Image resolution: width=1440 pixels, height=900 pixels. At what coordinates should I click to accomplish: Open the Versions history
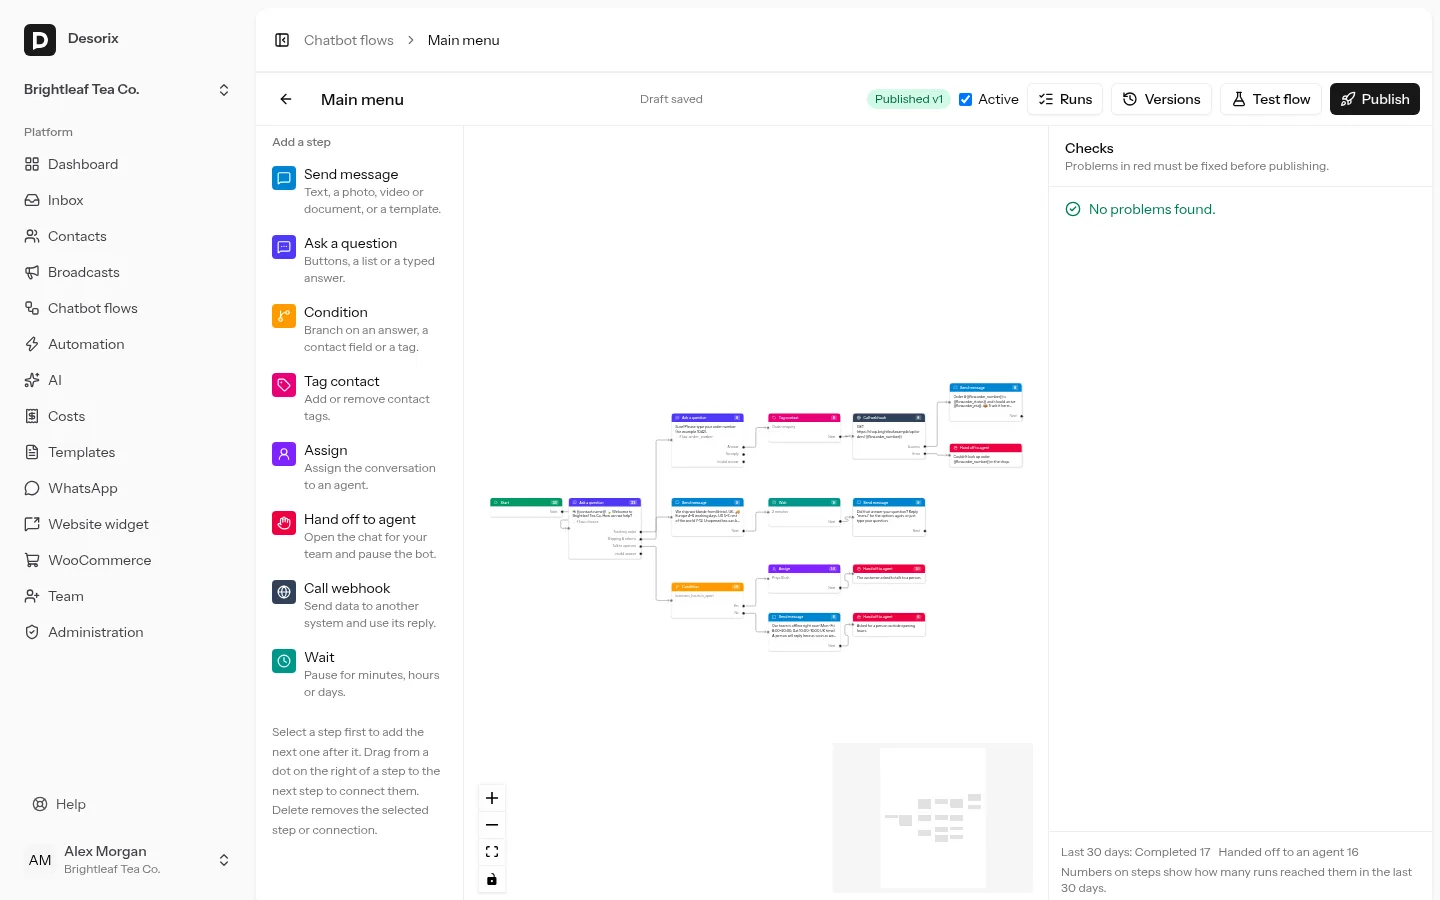point(1161,99)
